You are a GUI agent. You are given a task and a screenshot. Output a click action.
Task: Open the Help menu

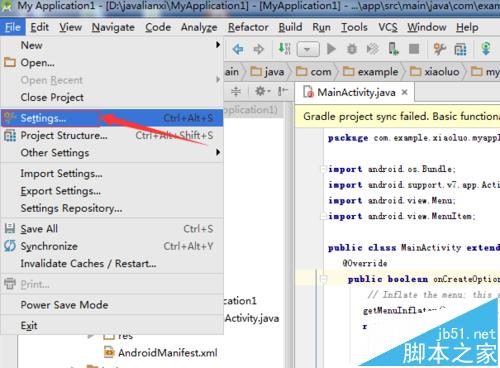(x=467, y=27)
